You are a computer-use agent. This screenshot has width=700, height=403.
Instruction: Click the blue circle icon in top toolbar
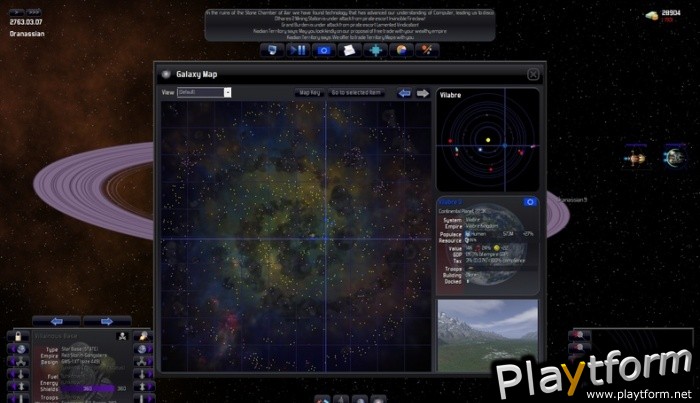click(324, 50)
